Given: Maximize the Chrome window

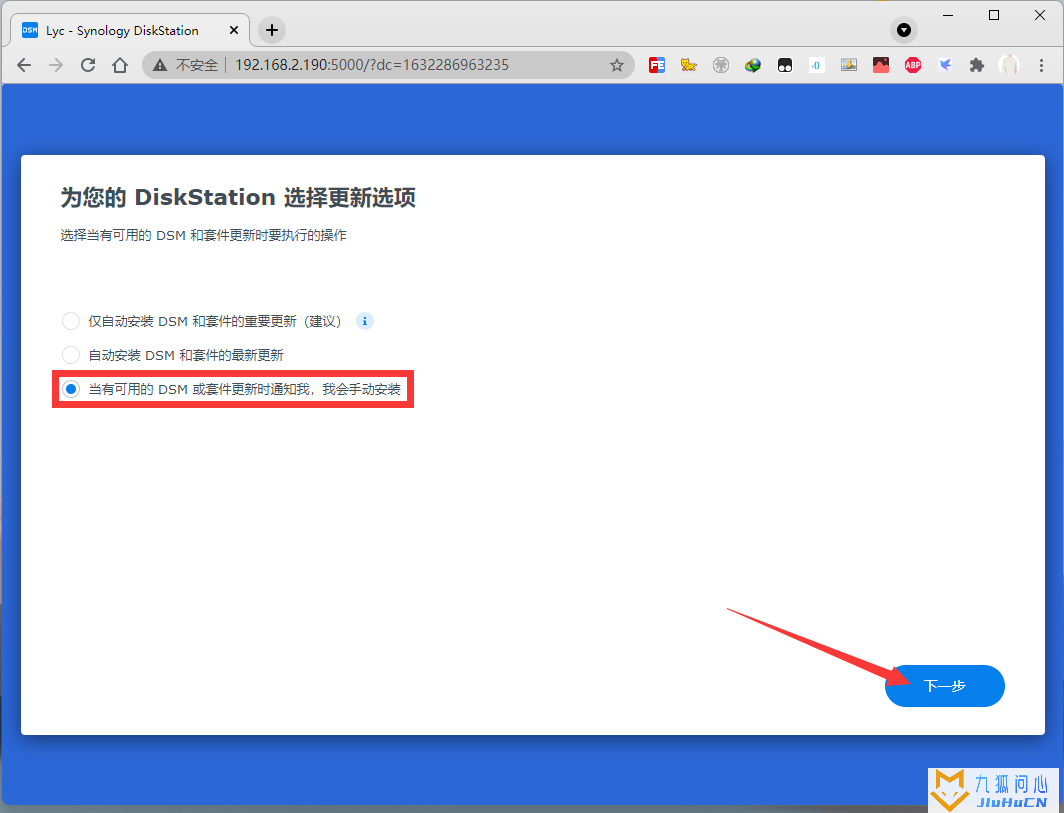Looking at the screenshot, I should point(994,15).
